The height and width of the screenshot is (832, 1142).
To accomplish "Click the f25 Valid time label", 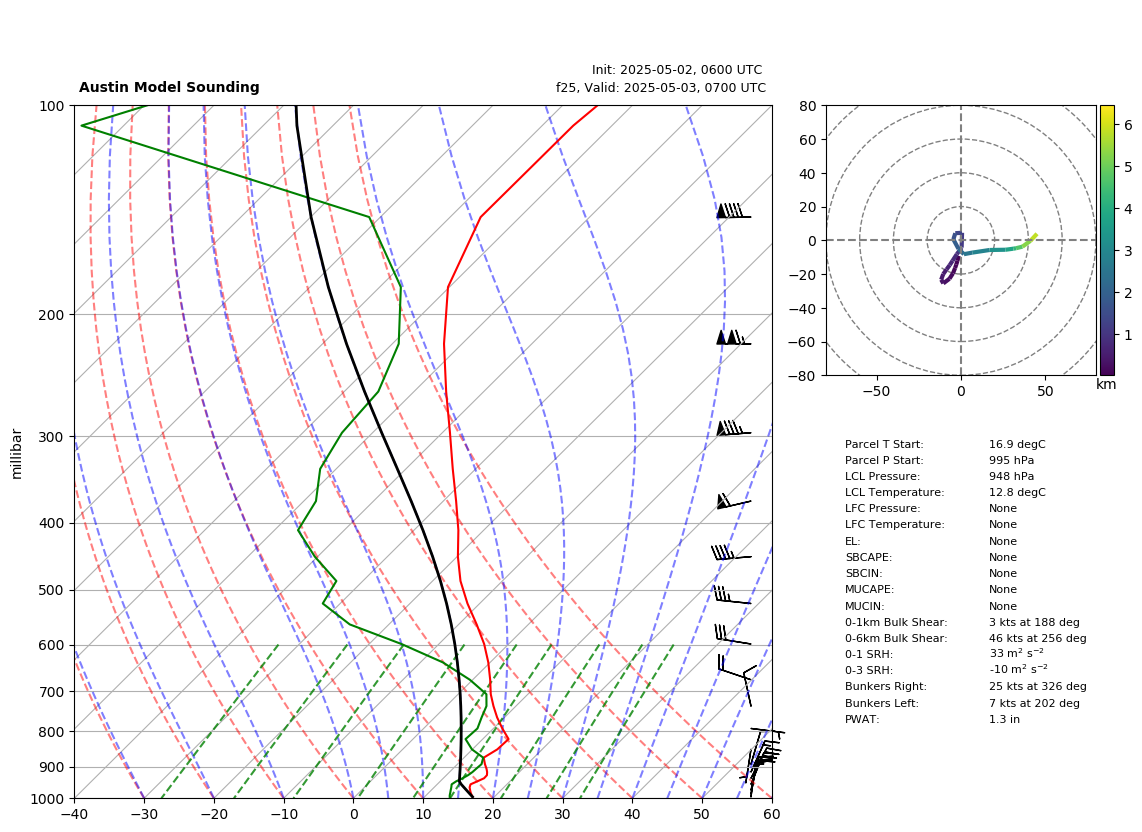I will [661, 87].
